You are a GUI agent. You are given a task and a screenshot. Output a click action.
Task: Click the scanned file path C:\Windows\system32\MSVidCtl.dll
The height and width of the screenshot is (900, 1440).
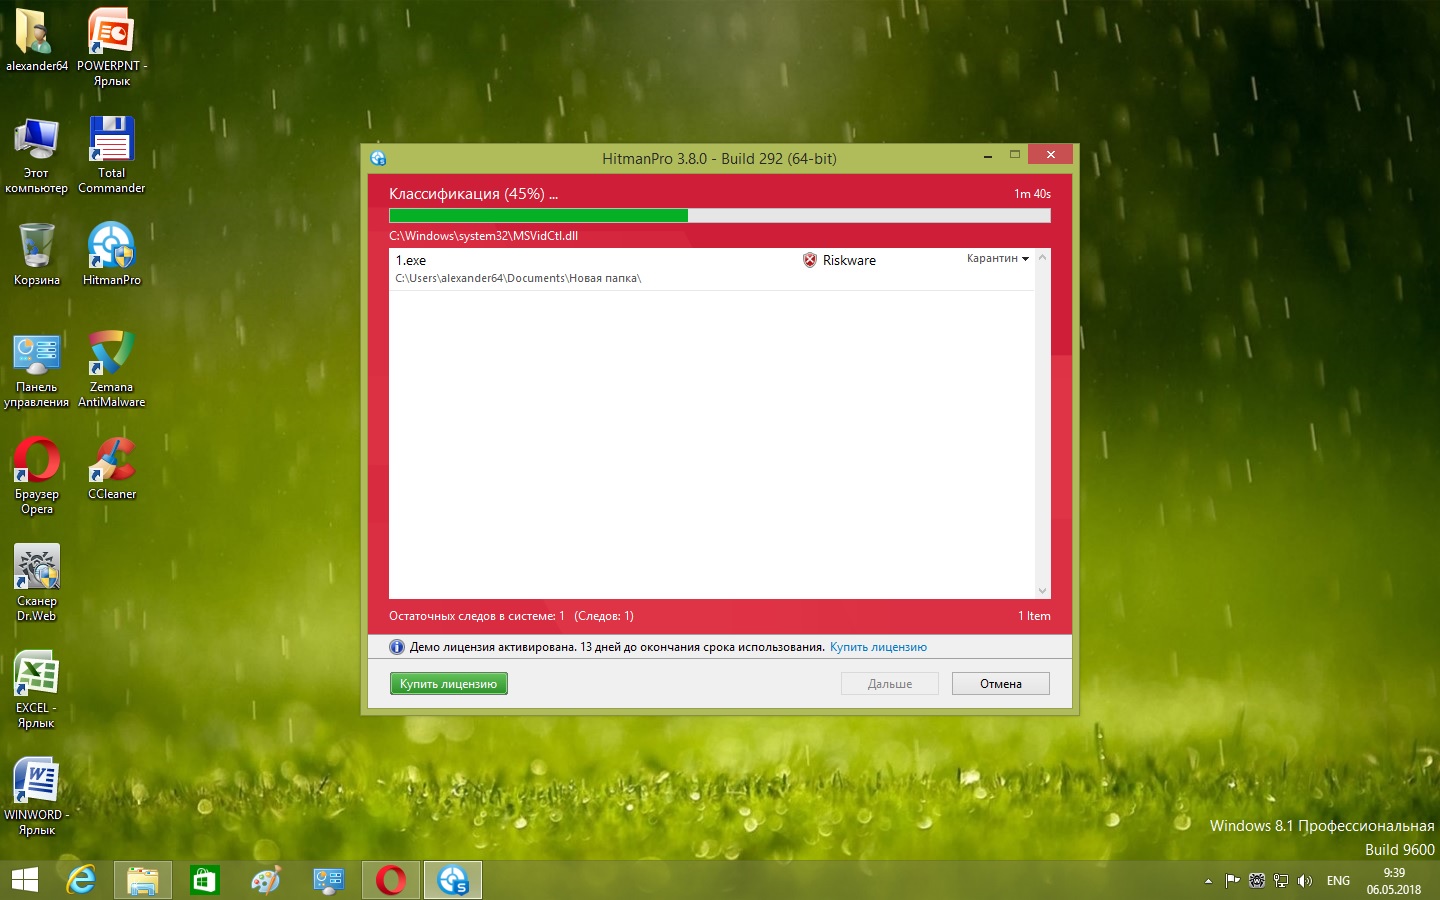[484, 236]
